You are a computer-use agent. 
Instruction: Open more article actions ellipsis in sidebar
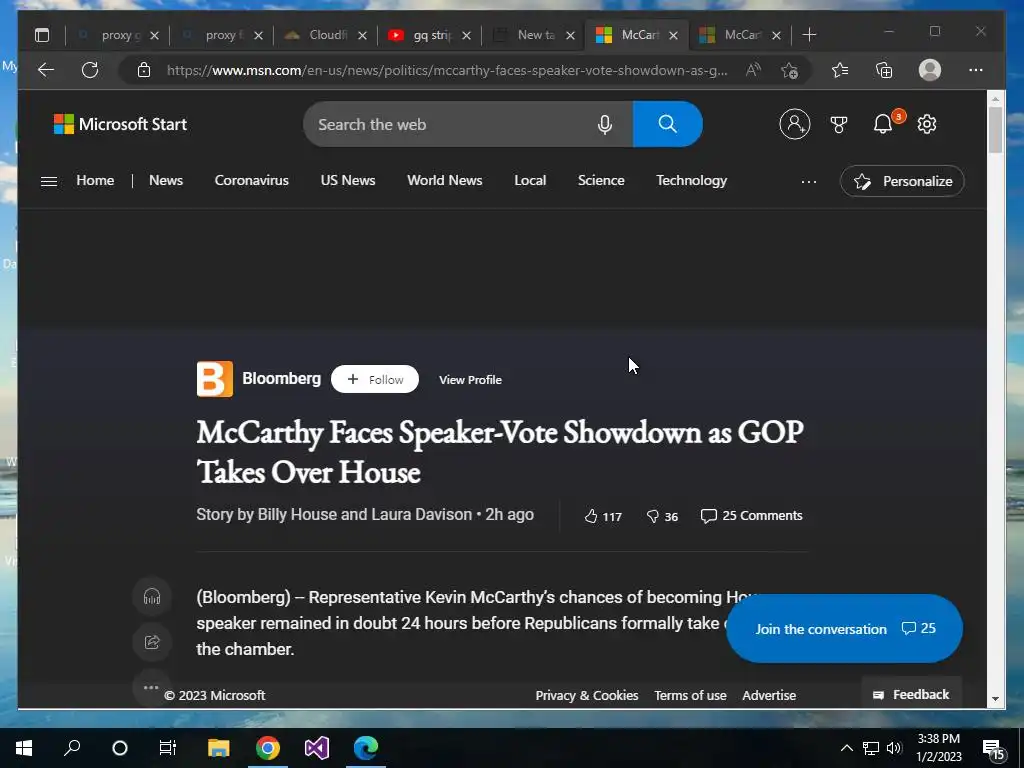(x=151, y=687)
